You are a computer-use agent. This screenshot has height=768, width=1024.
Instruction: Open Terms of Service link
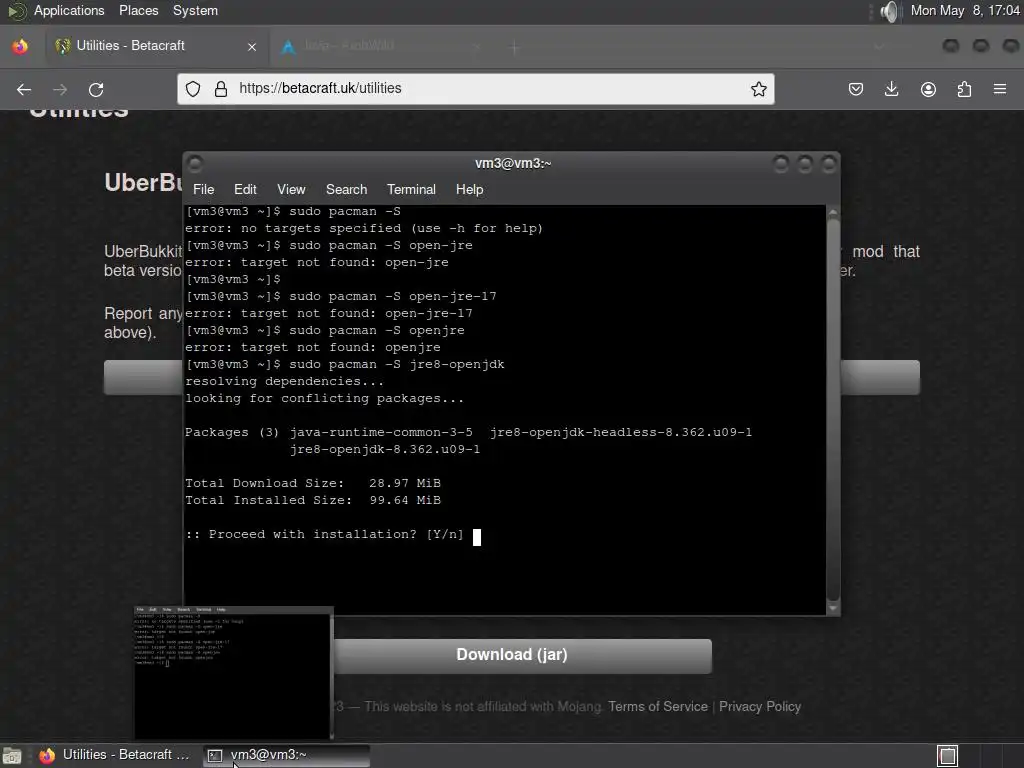[658, 707]
